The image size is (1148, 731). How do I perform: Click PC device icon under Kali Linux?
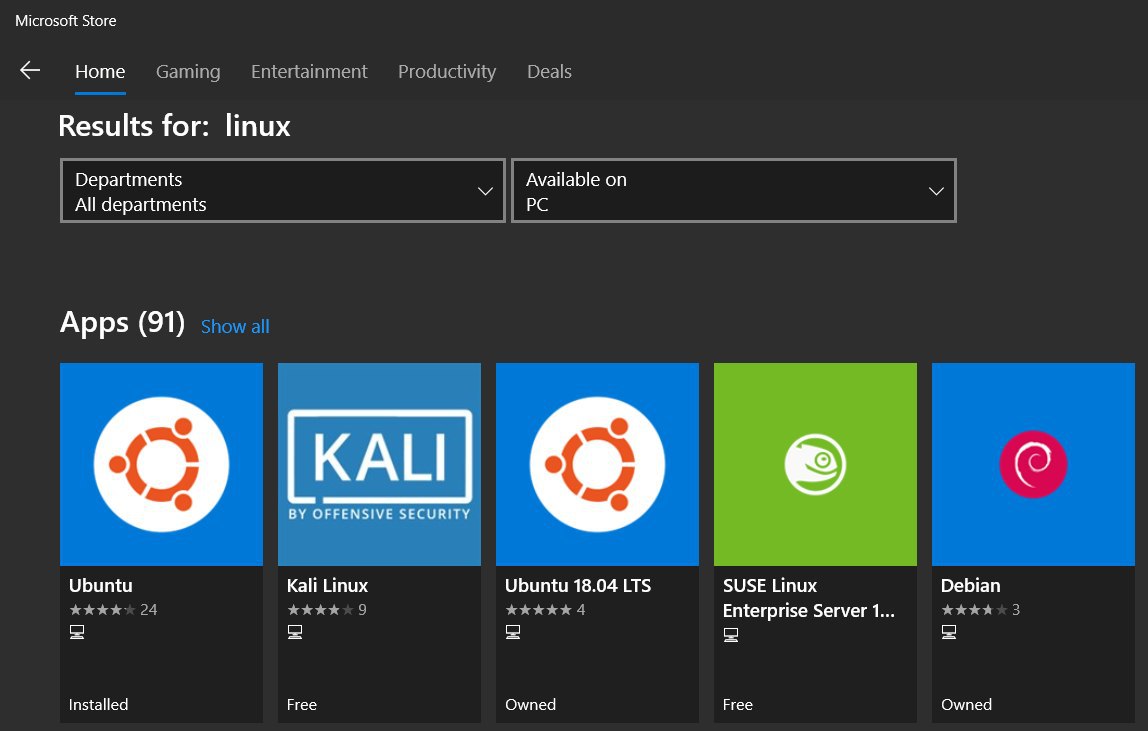point(295,632)
